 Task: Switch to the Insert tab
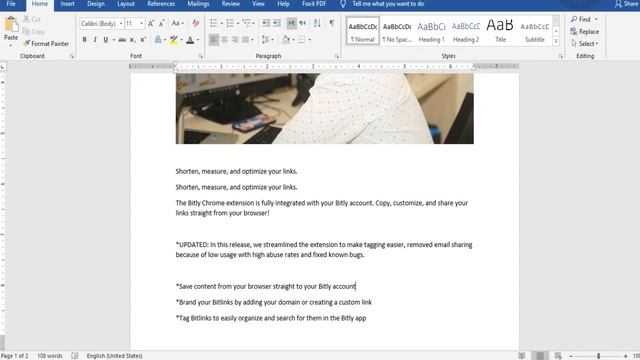click(x=67, y=4)
